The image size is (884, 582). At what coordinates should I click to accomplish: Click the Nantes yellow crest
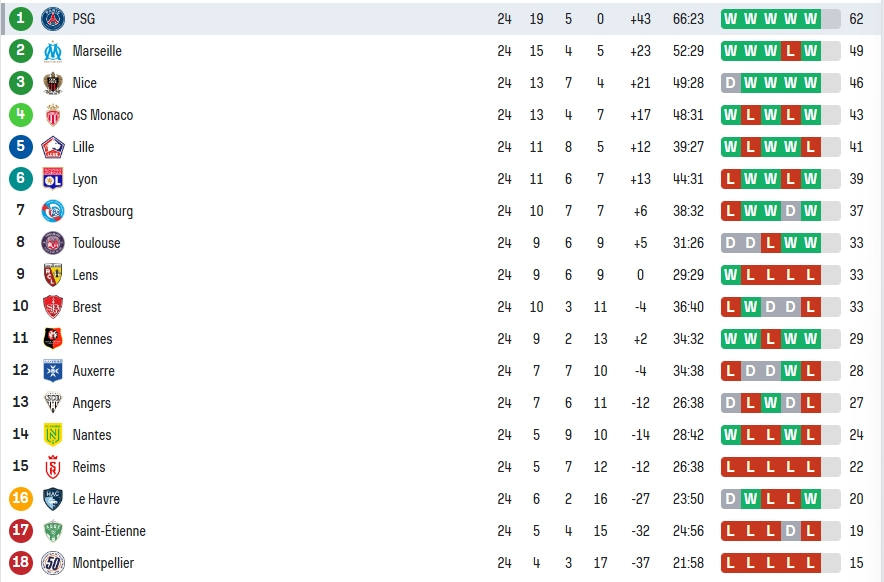click(x=53, y=435)
